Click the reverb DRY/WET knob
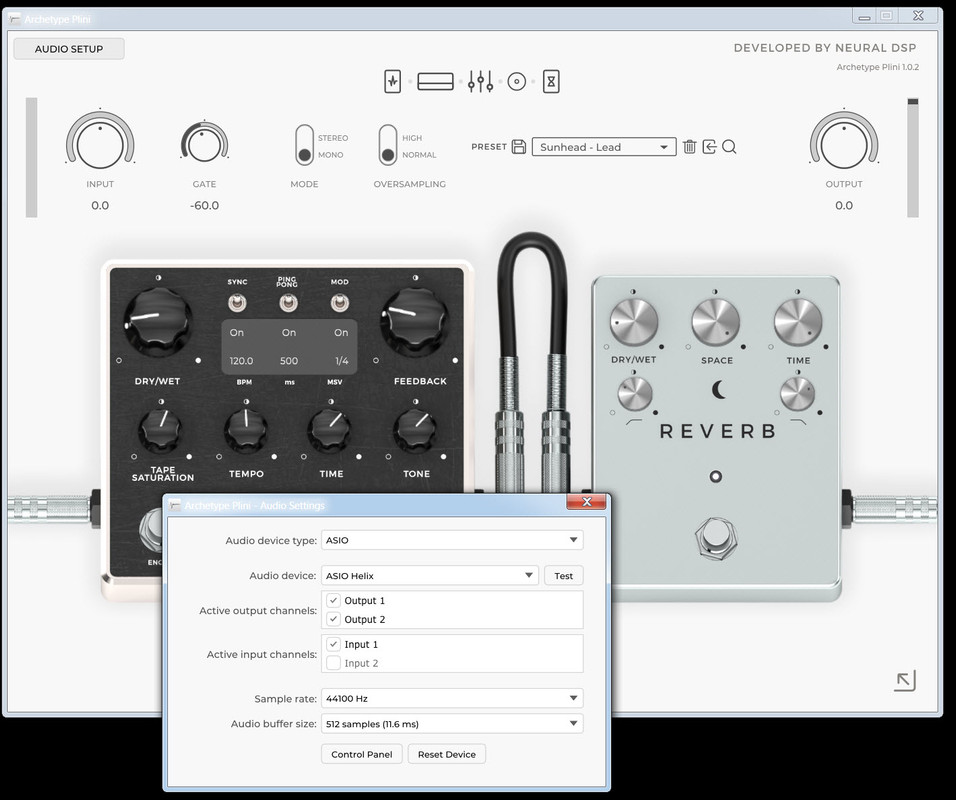 [x=634, y=322]
